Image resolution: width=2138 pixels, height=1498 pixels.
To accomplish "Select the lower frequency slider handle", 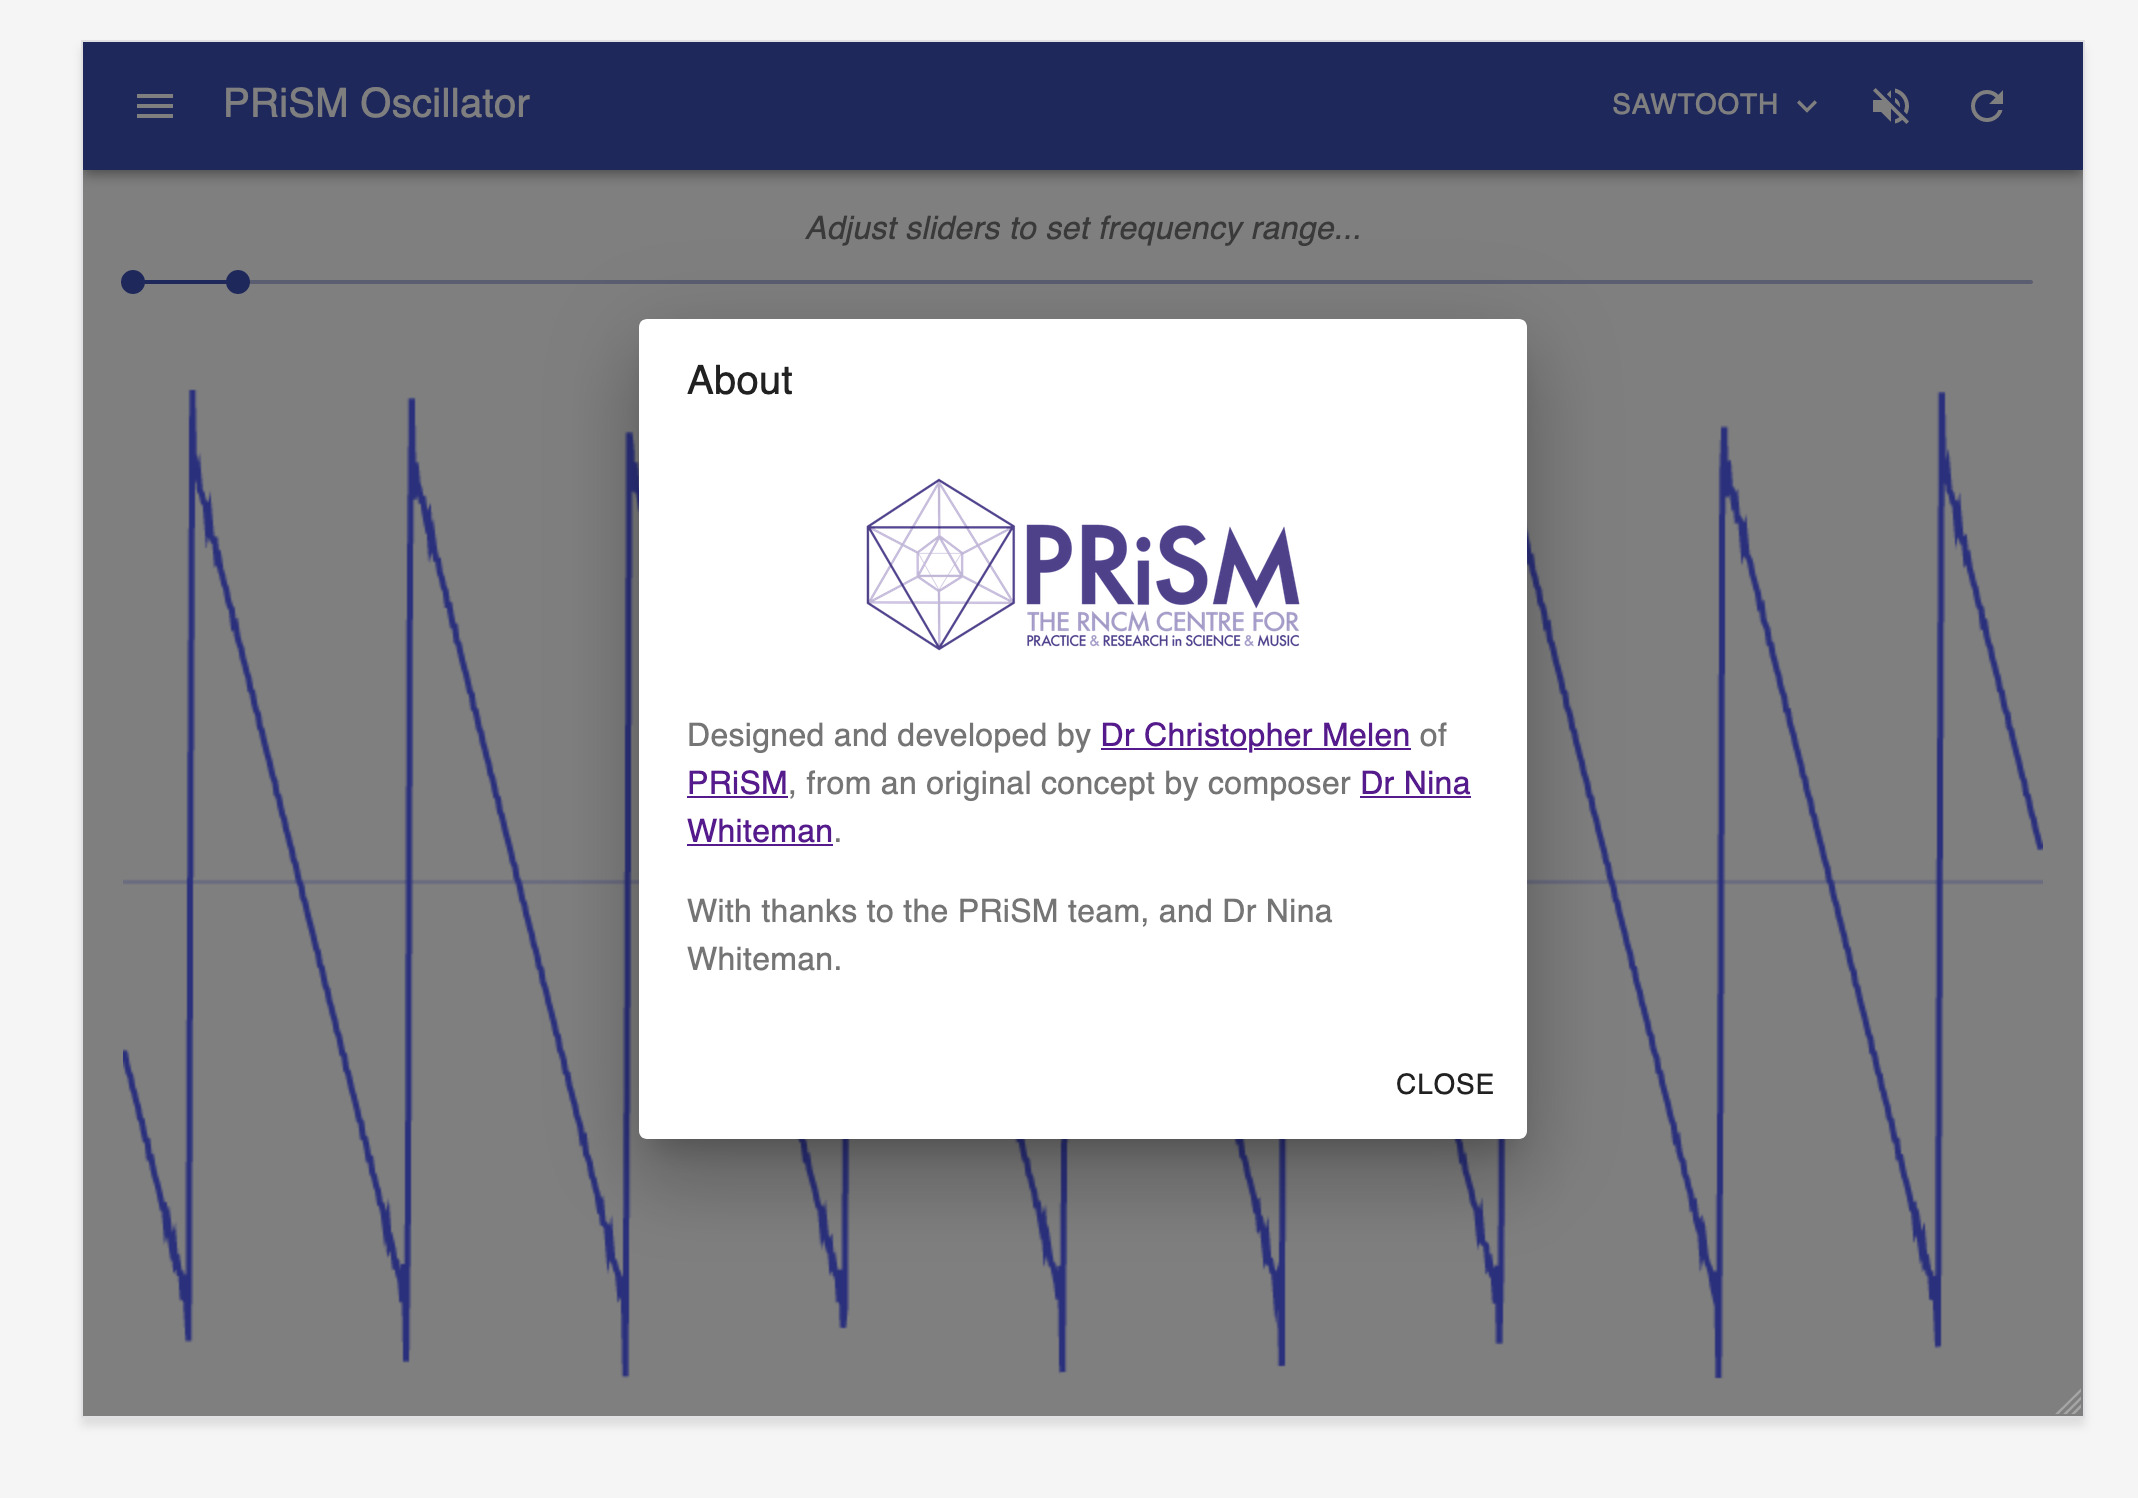I will [x=133, y=282].
